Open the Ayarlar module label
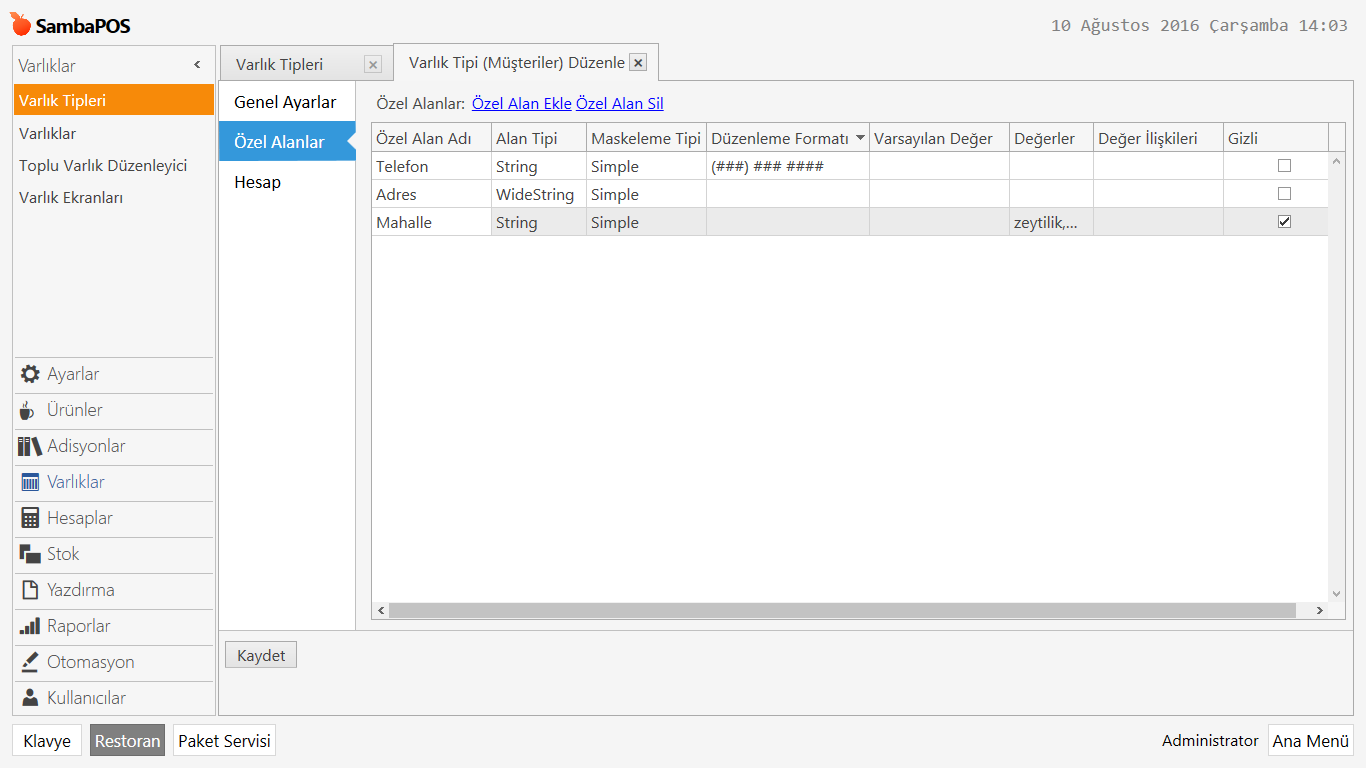The height and width of the screenshot is (768, 1366). click(x=73, y=374)
